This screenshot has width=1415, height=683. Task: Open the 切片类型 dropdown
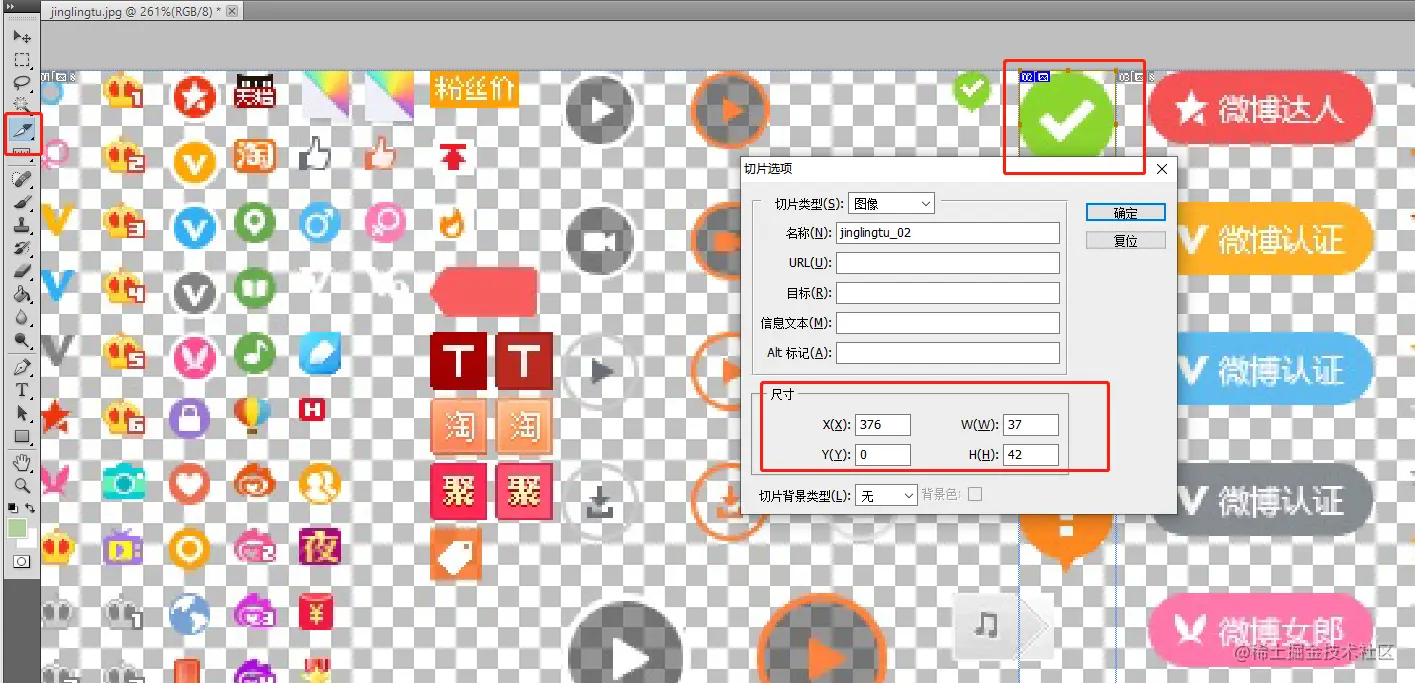[891, 204]
